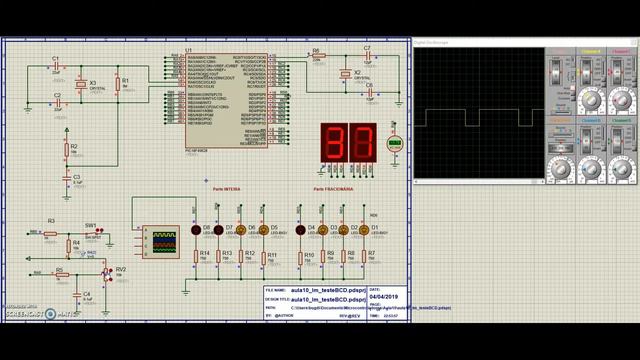Click the 'Parte INTEIRA' label
This screenshot has width=640, height=360.
tap(227, 189)
